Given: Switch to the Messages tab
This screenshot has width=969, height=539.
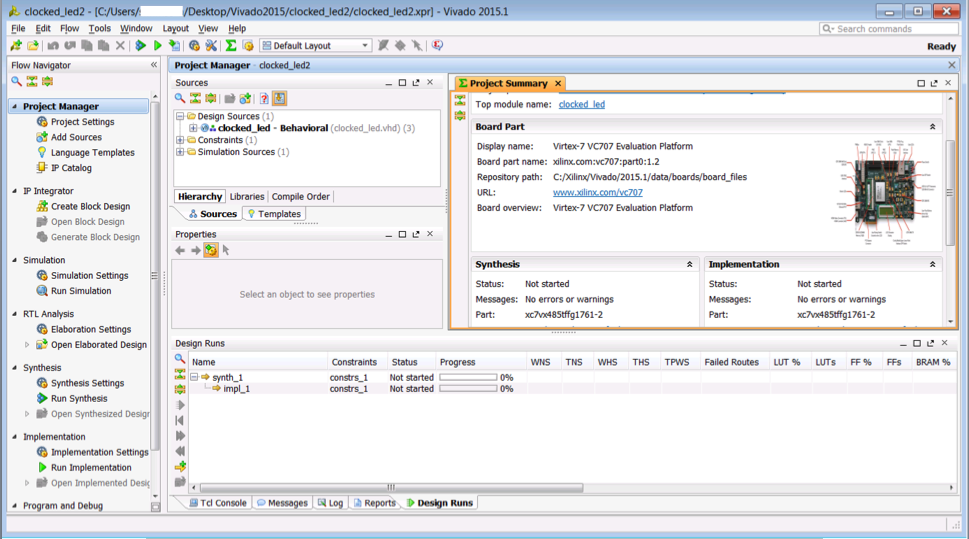Looking at the screenshot, I should 282,503.
